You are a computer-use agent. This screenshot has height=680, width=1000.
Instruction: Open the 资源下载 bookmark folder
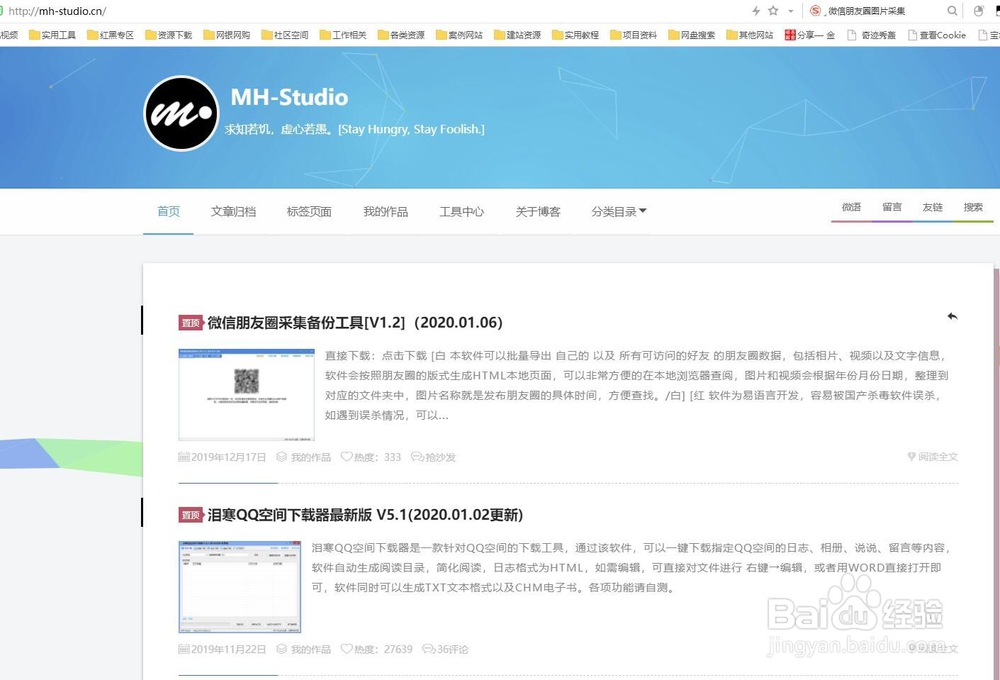click(168, 35)
